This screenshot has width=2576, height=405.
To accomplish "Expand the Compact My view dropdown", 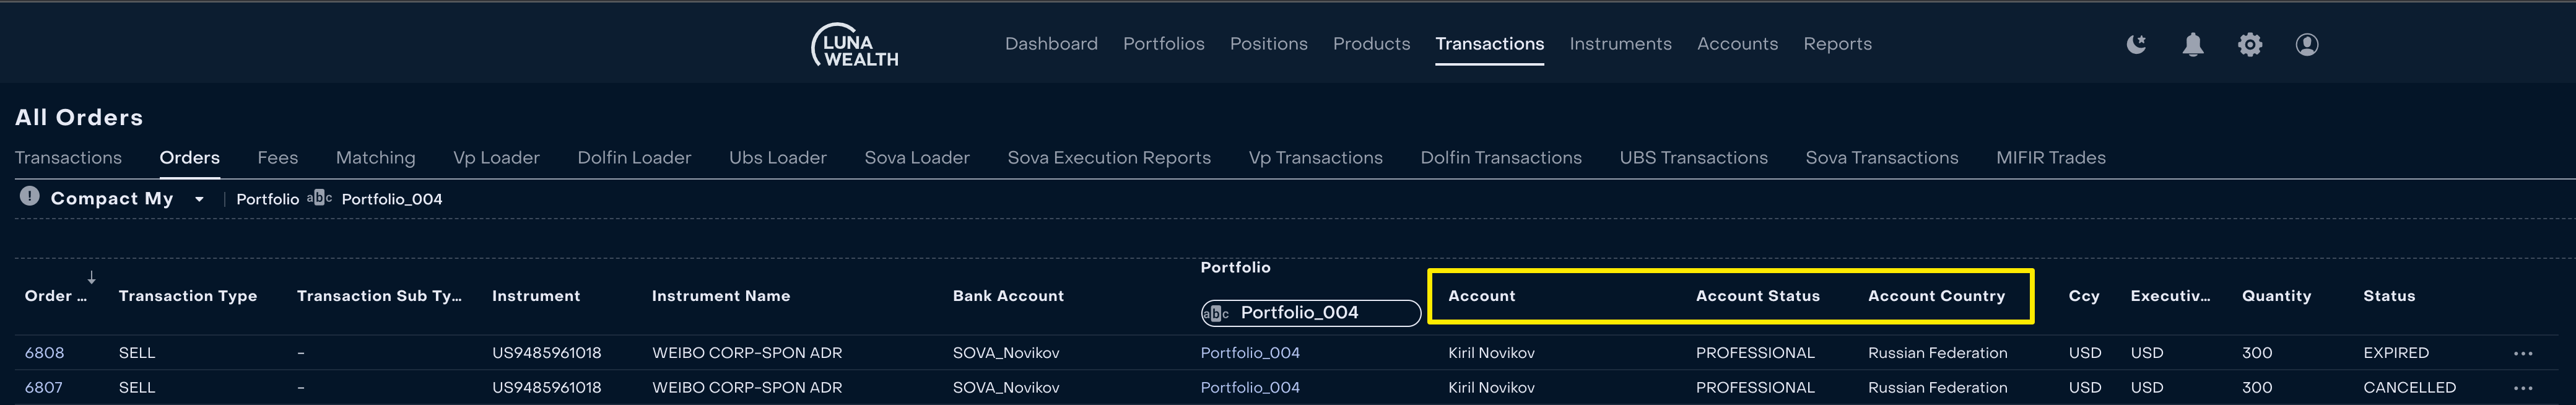I will pyautogui.click(x=199, y=199).
